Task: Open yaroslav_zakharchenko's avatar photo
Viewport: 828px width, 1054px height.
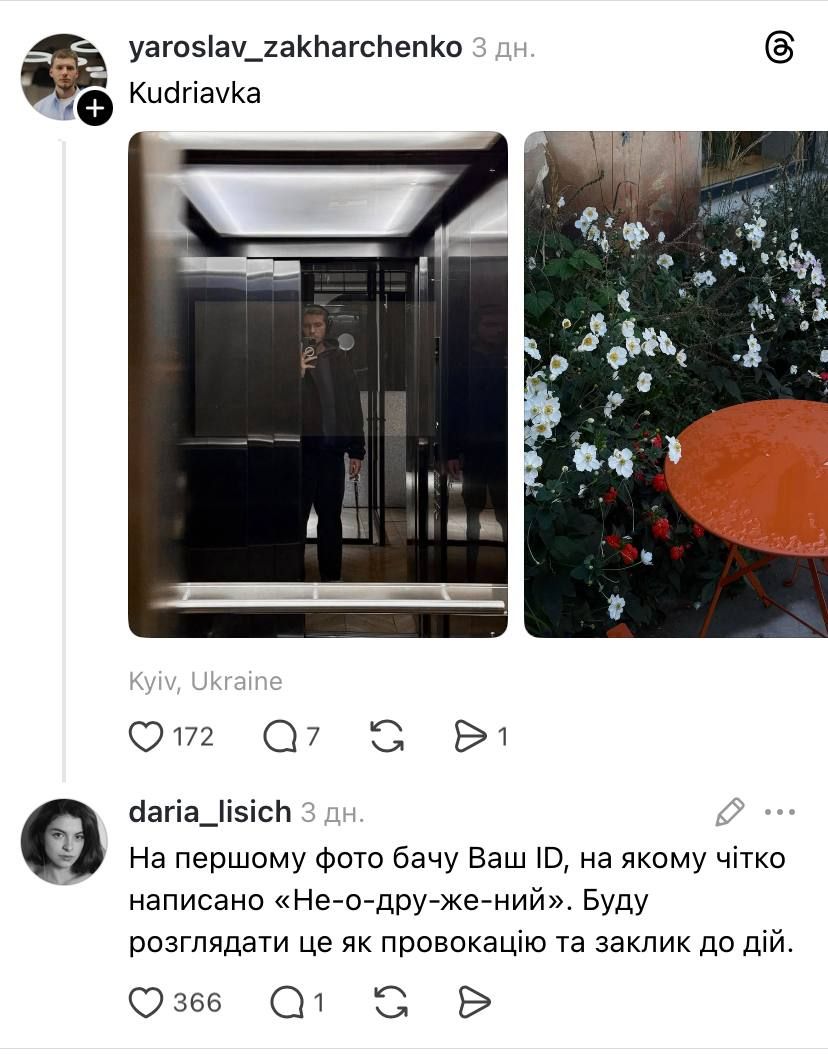Action: tap(64, 77)
